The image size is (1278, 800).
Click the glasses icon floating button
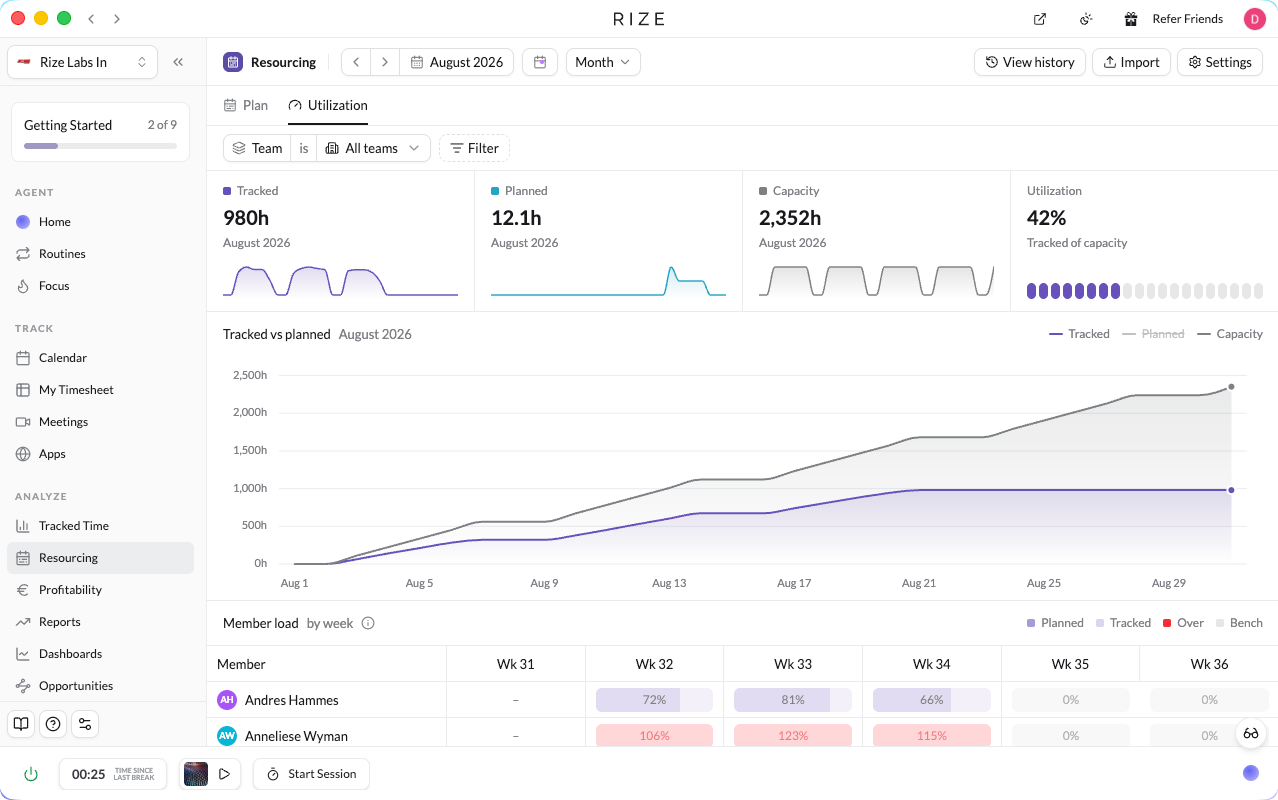pyautogui.click(x=1251, y=734)
